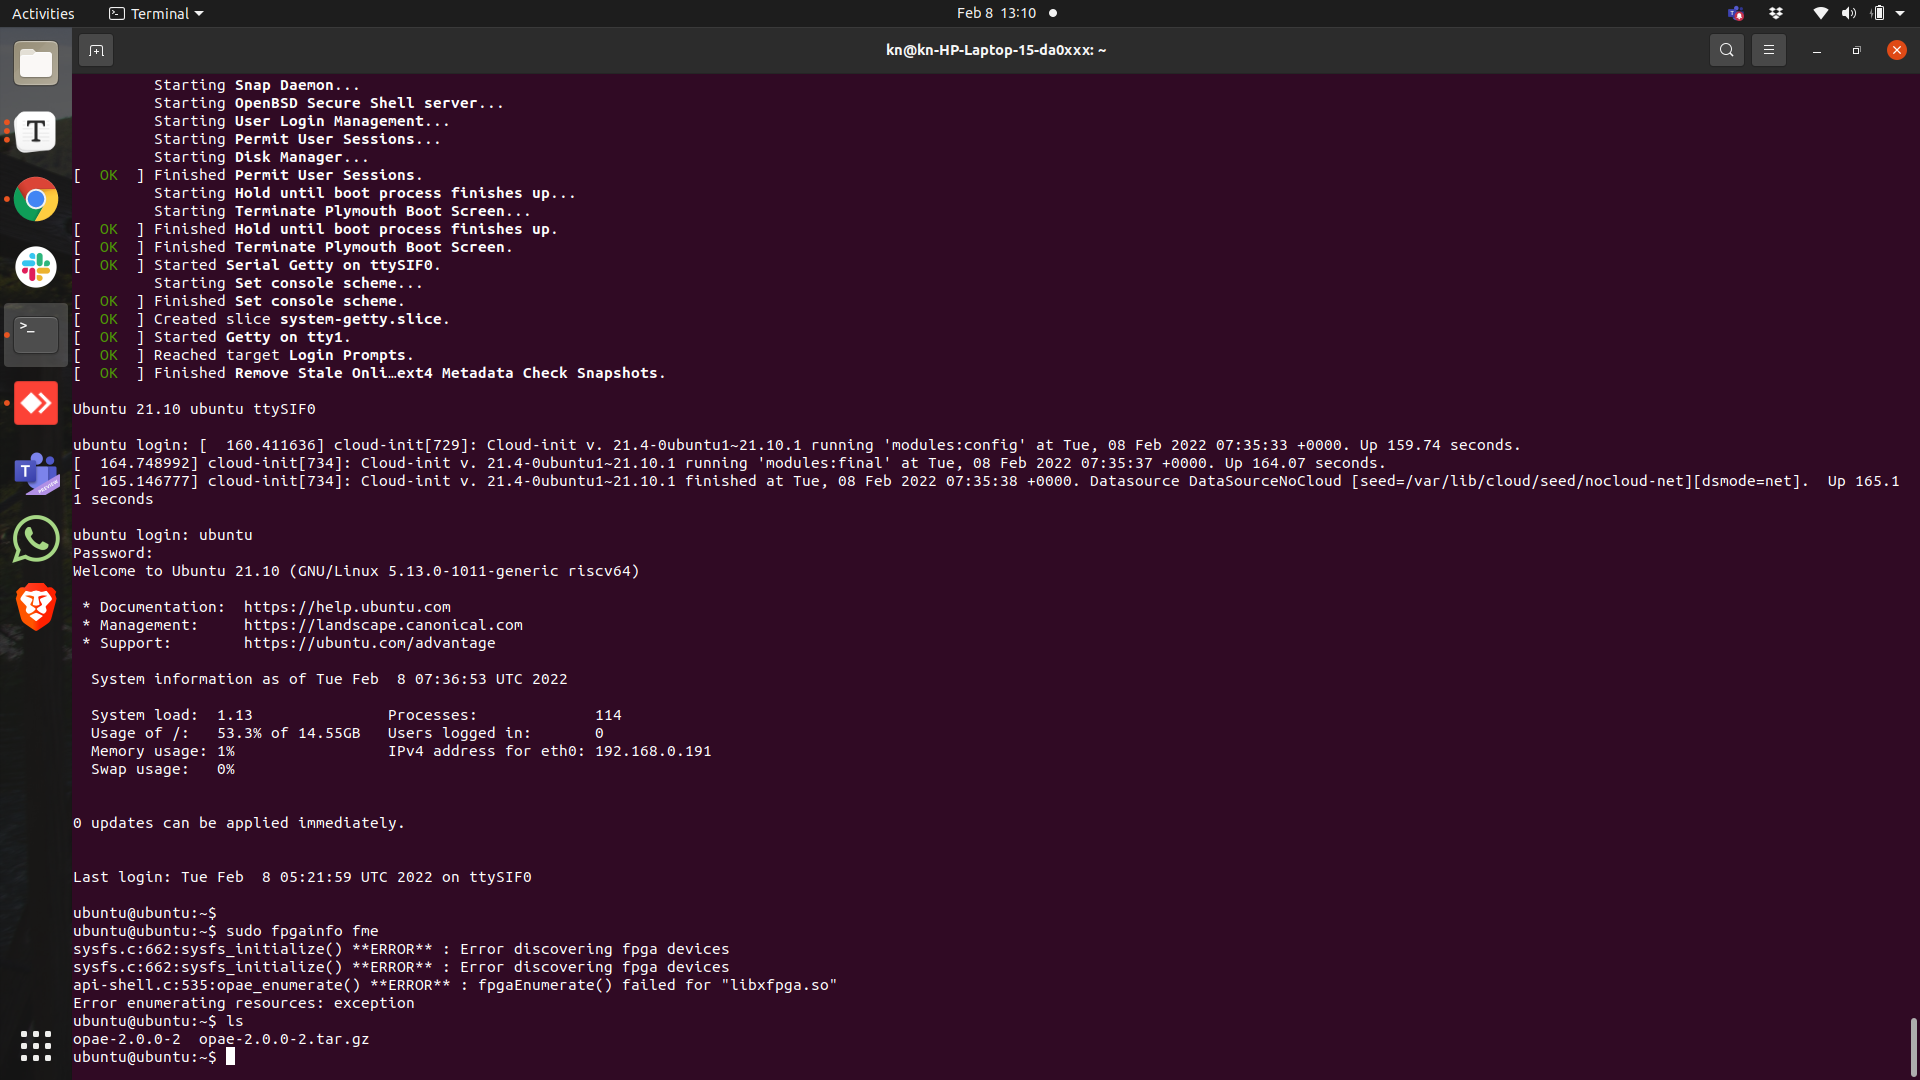Image resolution: width=1920 pixels, height=1080 pixels.
Task: Open the terminal hamburger menu
Action: tap(1769, 50)
